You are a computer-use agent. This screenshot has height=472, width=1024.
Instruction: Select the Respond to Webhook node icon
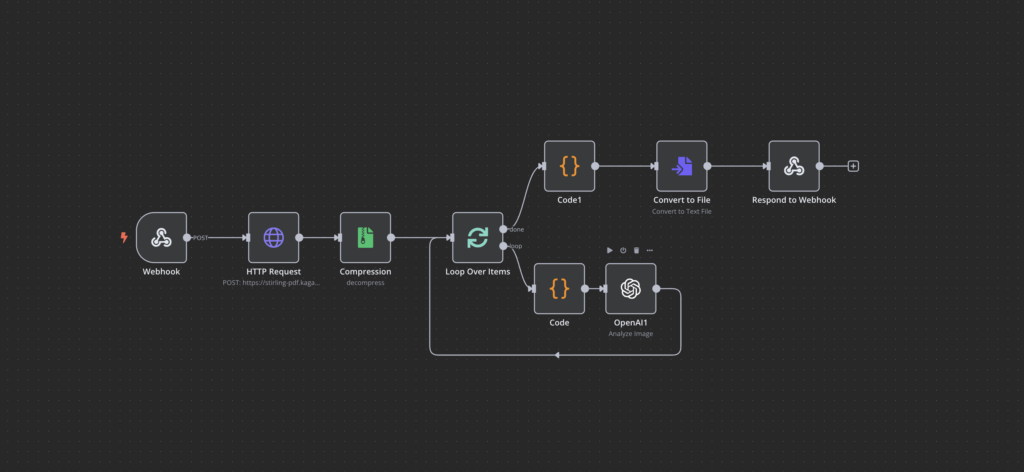coord(794,166)
